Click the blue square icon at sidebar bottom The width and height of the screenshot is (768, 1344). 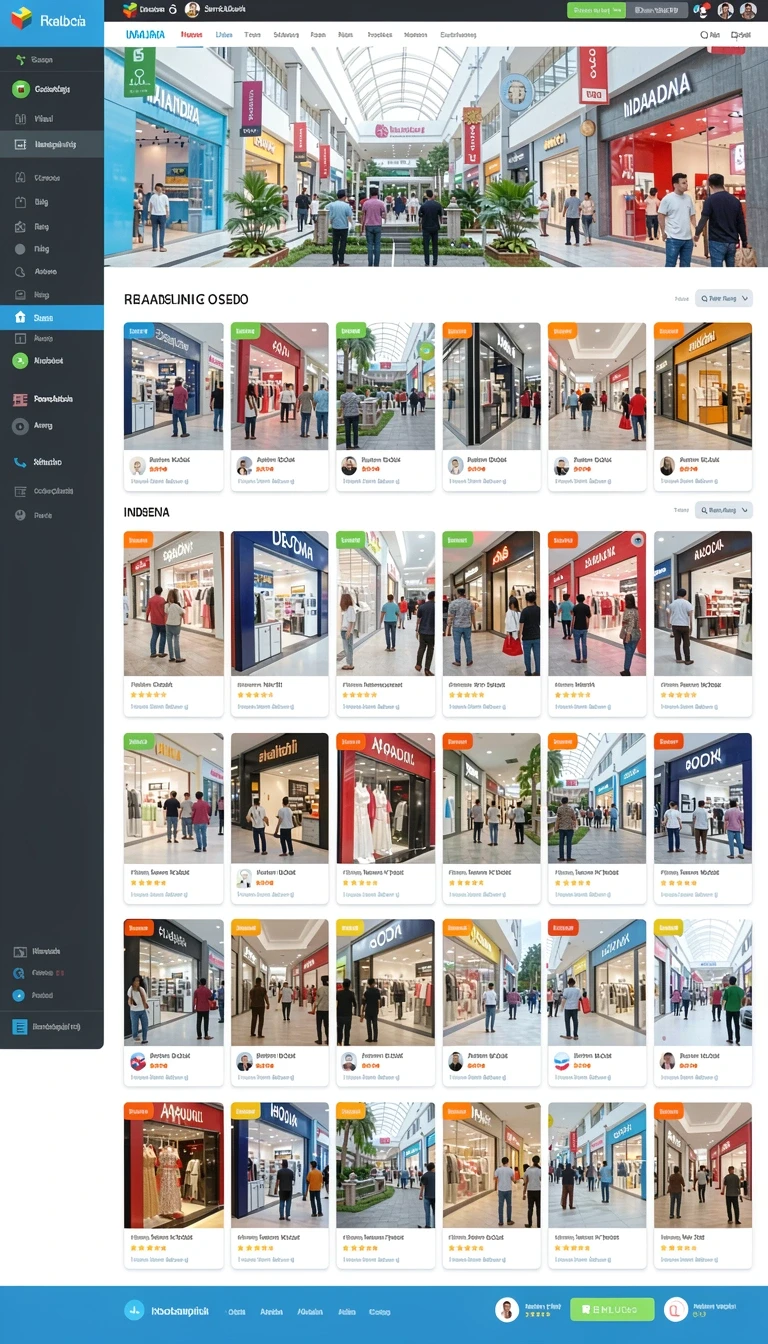pyautogui.click(x=19, y=1026)
